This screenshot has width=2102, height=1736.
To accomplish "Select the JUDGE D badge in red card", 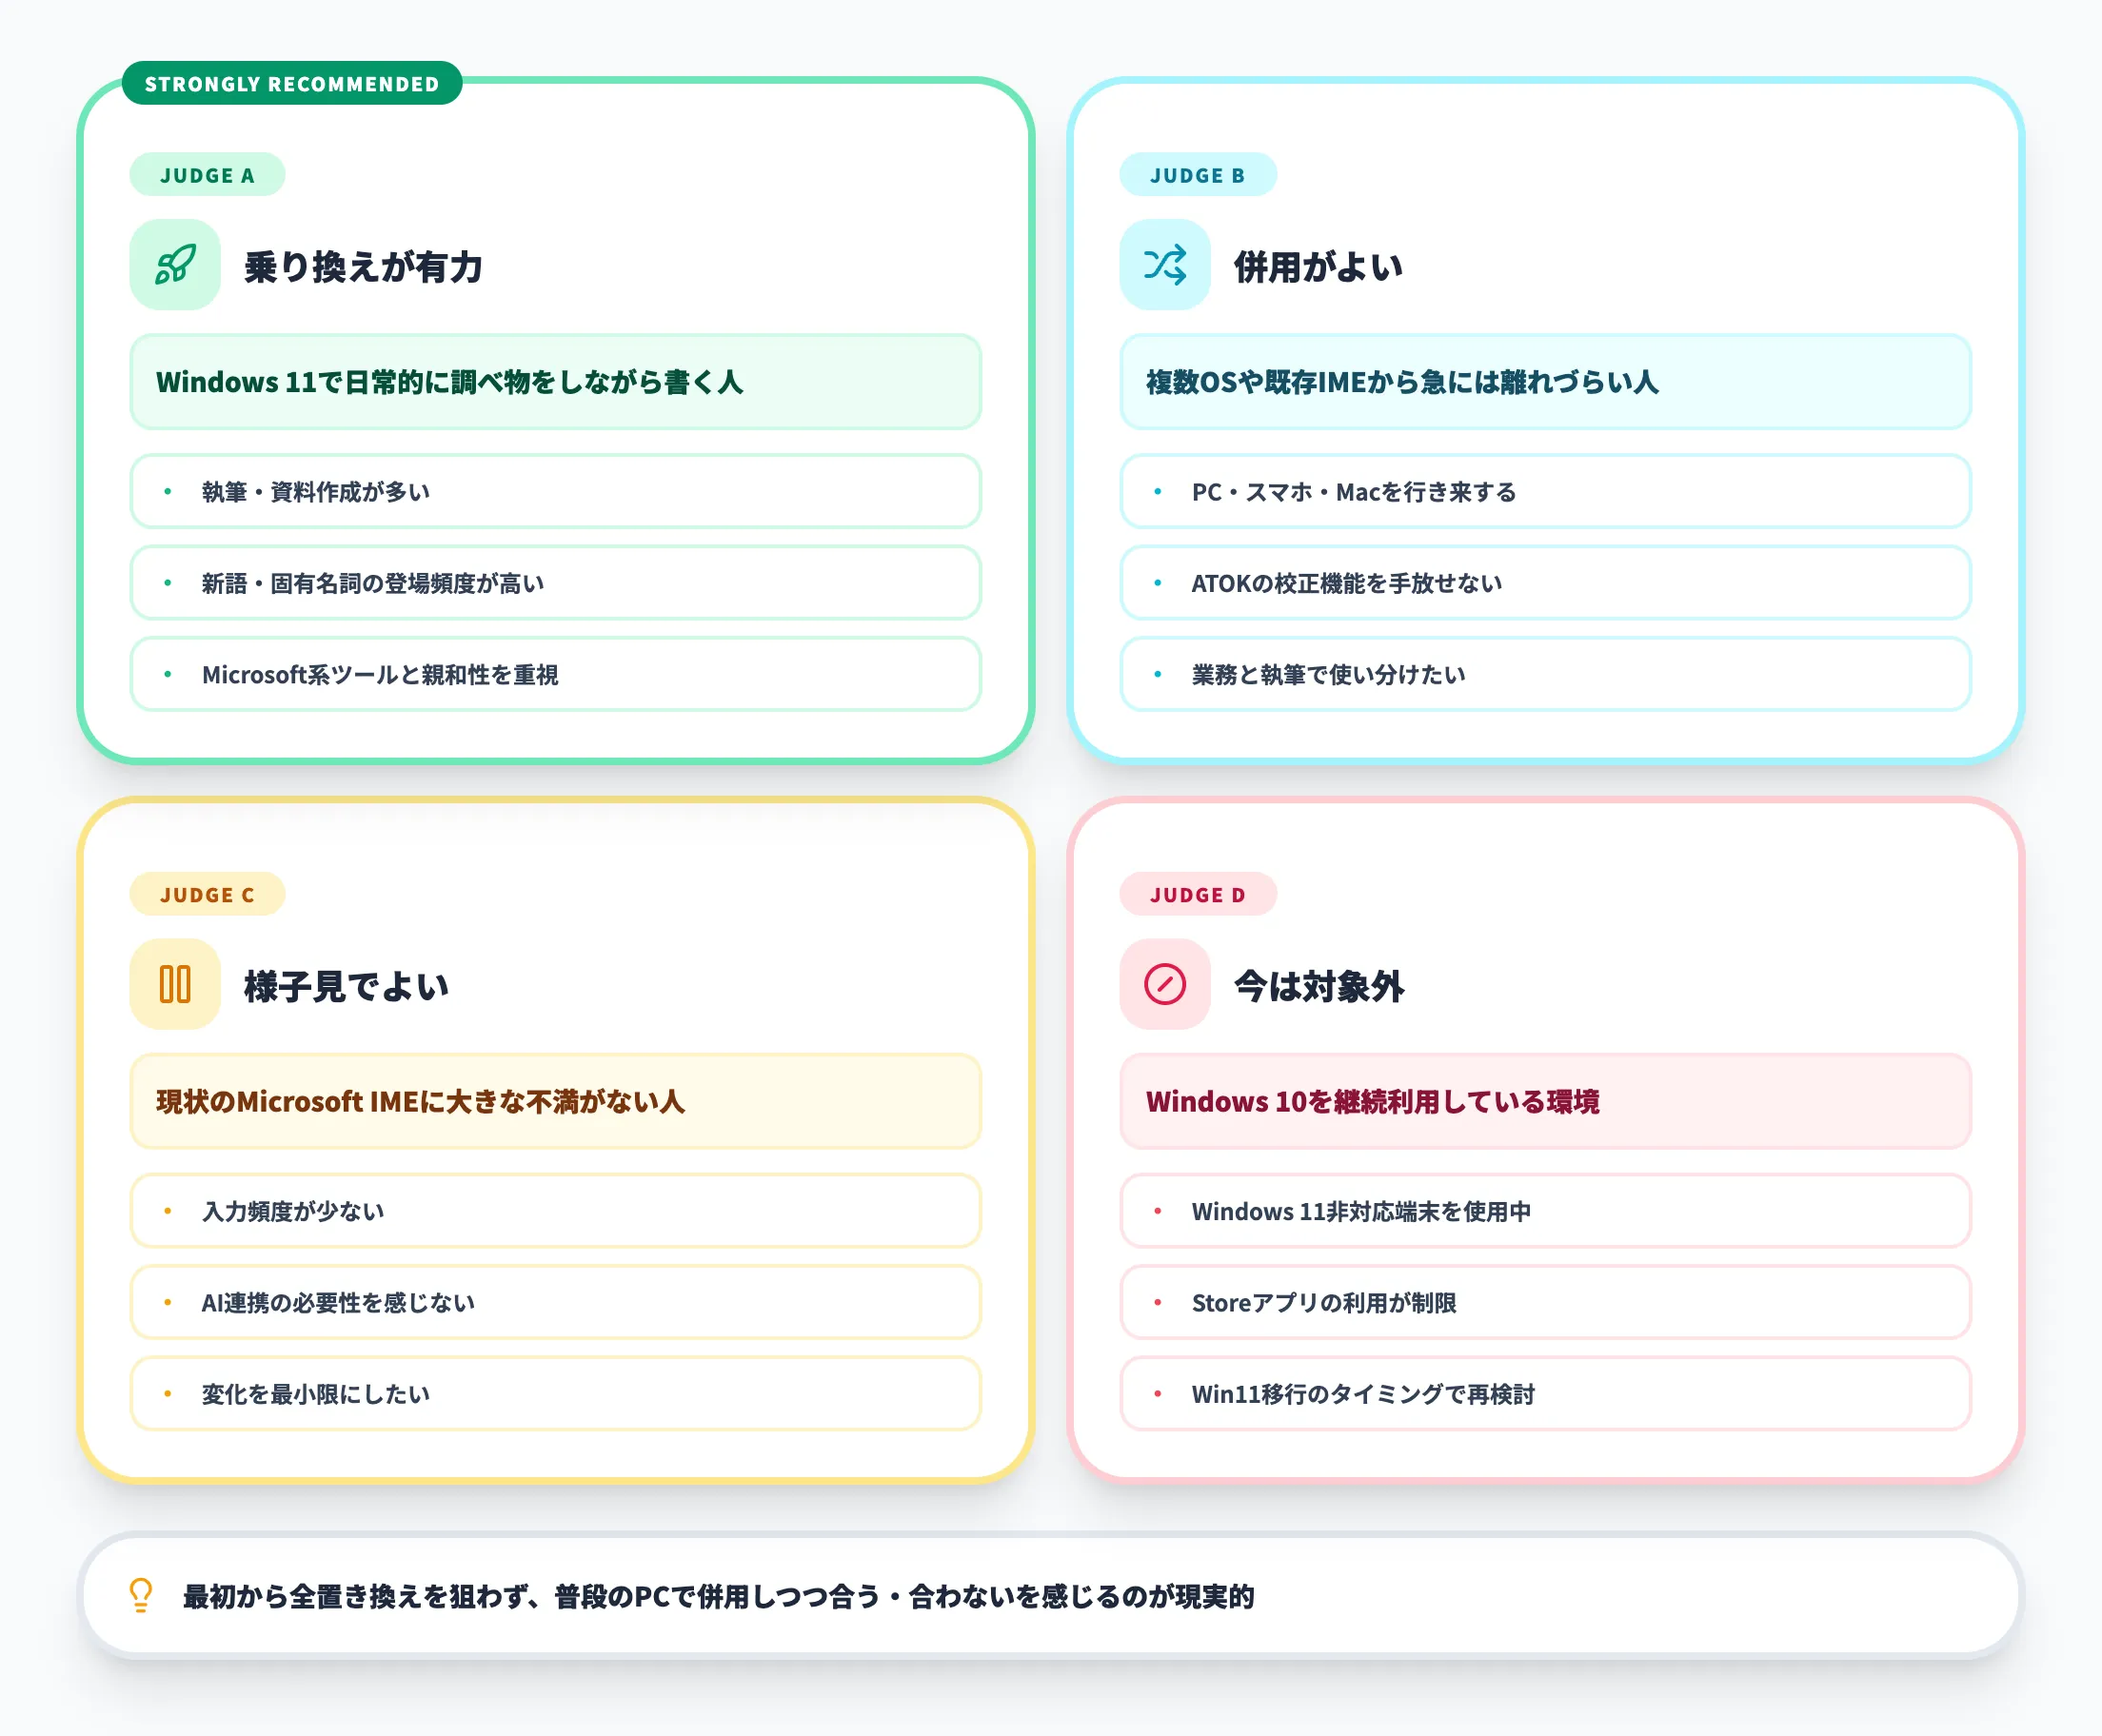I will click(1199, 894).
